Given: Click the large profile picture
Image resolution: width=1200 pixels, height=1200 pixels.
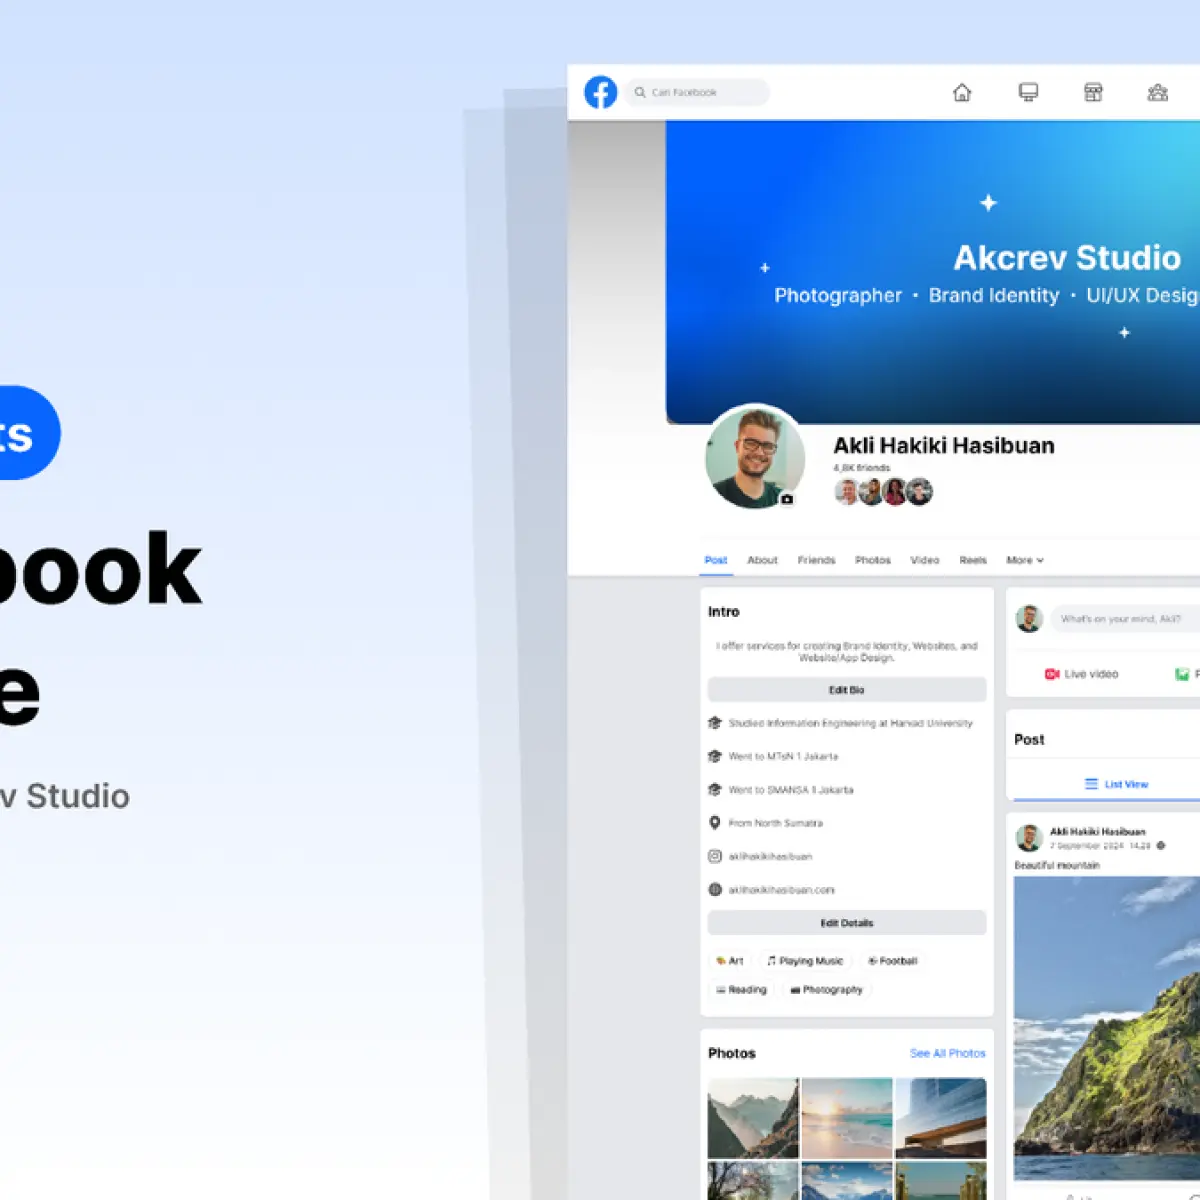Looking at the screenshot, I should 755,457.
